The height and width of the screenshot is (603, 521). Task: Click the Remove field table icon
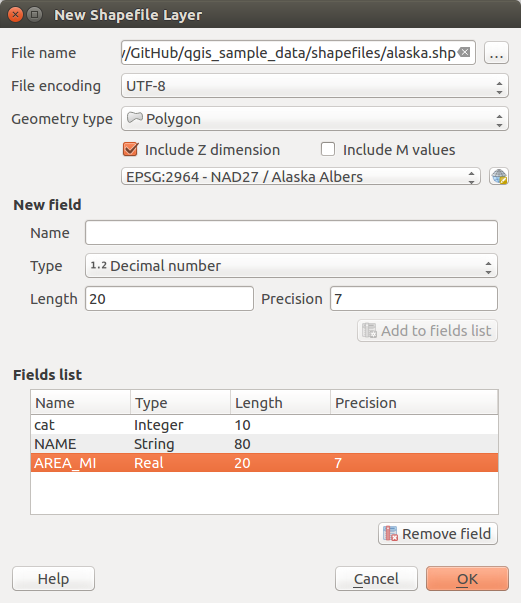pos(390,533)
